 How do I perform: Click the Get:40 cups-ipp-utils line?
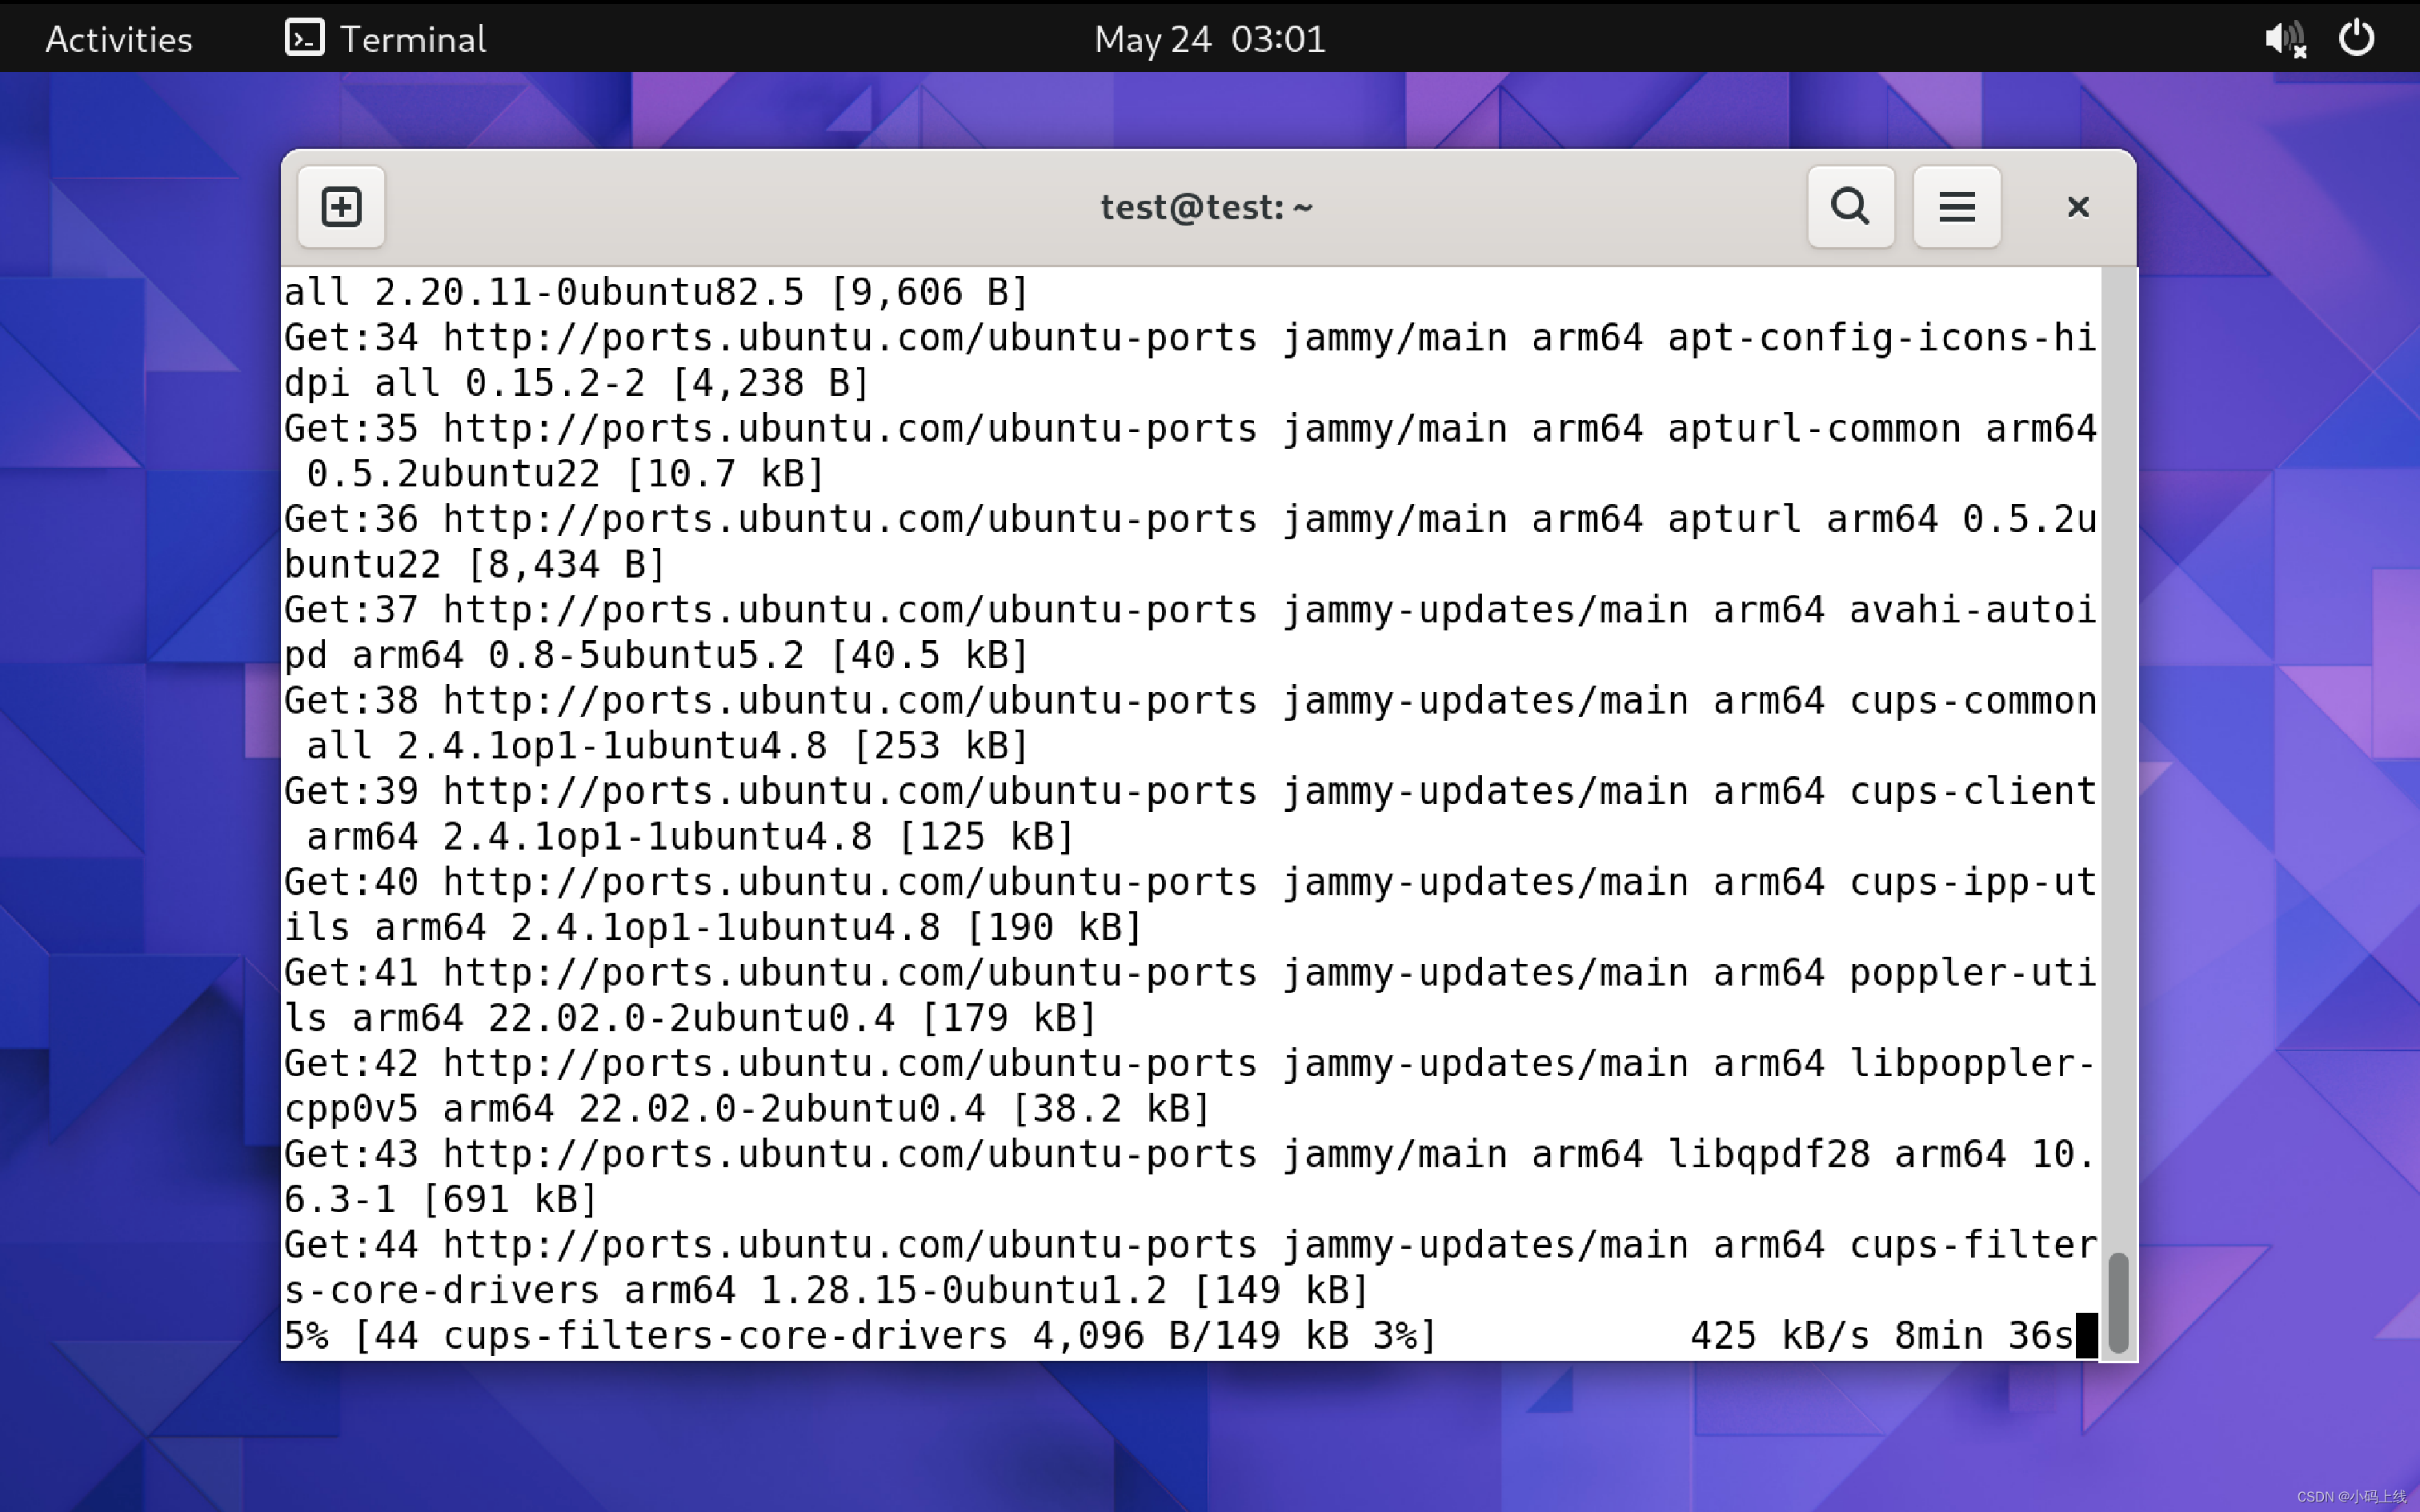pos(1190,905)
